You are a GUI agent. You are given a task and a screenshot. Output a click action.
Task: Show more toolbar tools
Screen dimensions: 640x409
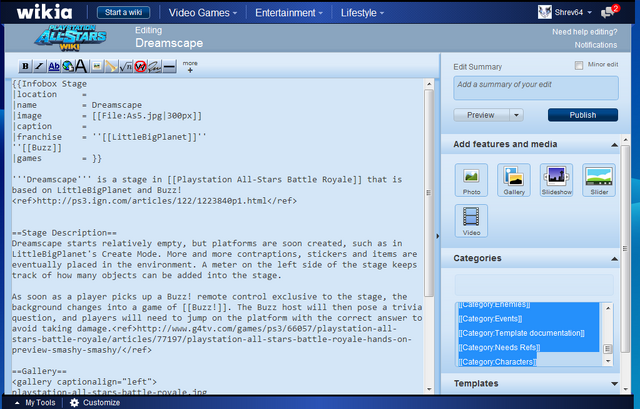[x=190, y=67]
